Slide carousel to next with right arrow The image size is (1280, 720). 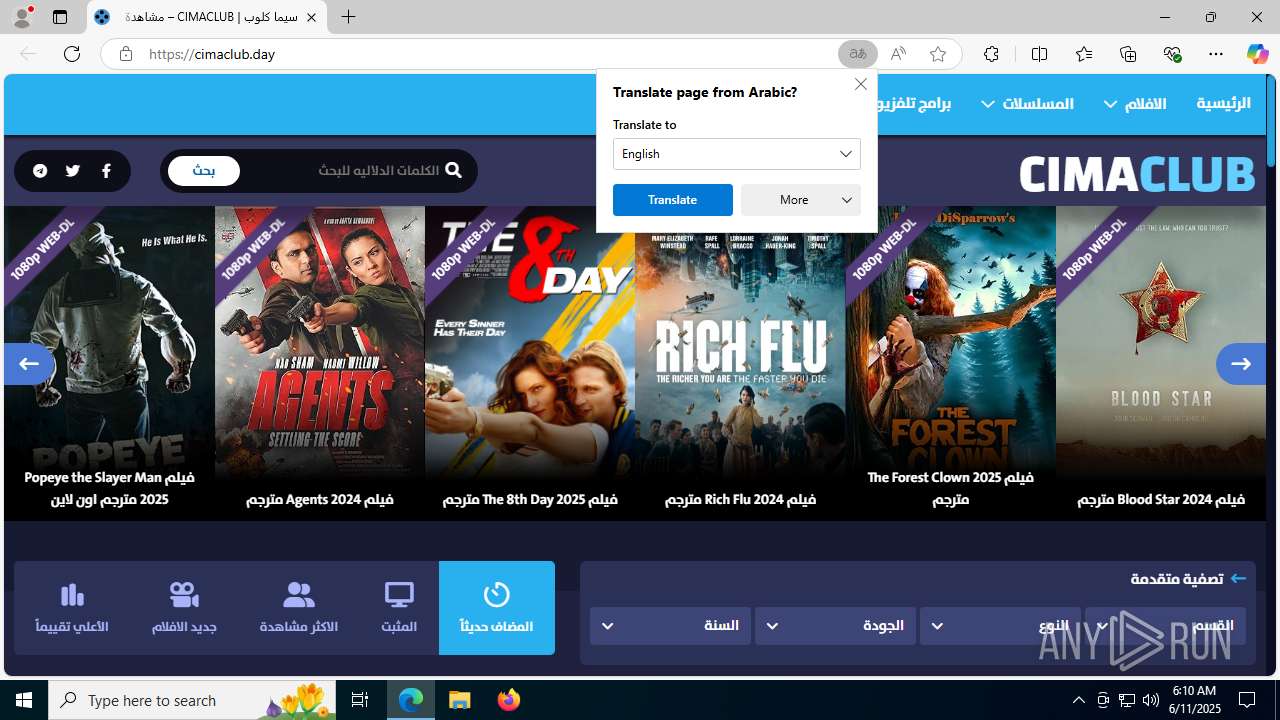point(1241,364)
